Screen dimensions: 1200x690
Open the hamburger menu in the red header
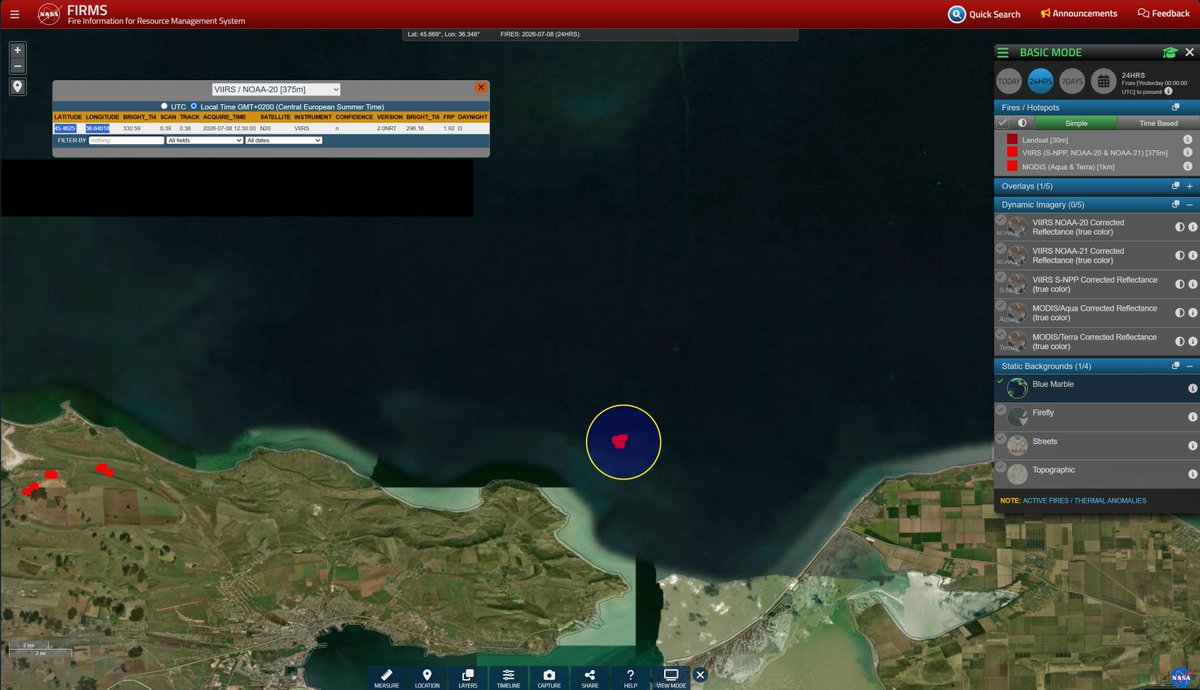coord(14,14)
